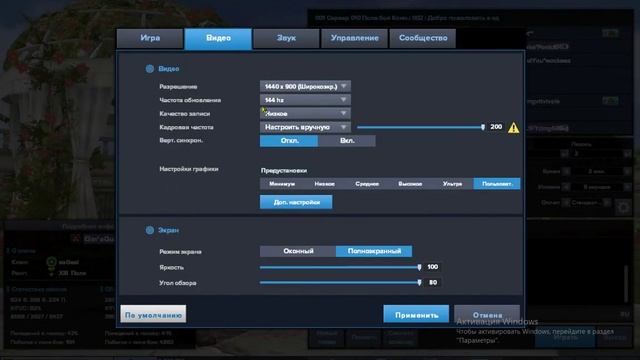Select the Пользоват. custom preset
Screen dimensions: 640x360
pyautogui.click(x=497, y=184)
